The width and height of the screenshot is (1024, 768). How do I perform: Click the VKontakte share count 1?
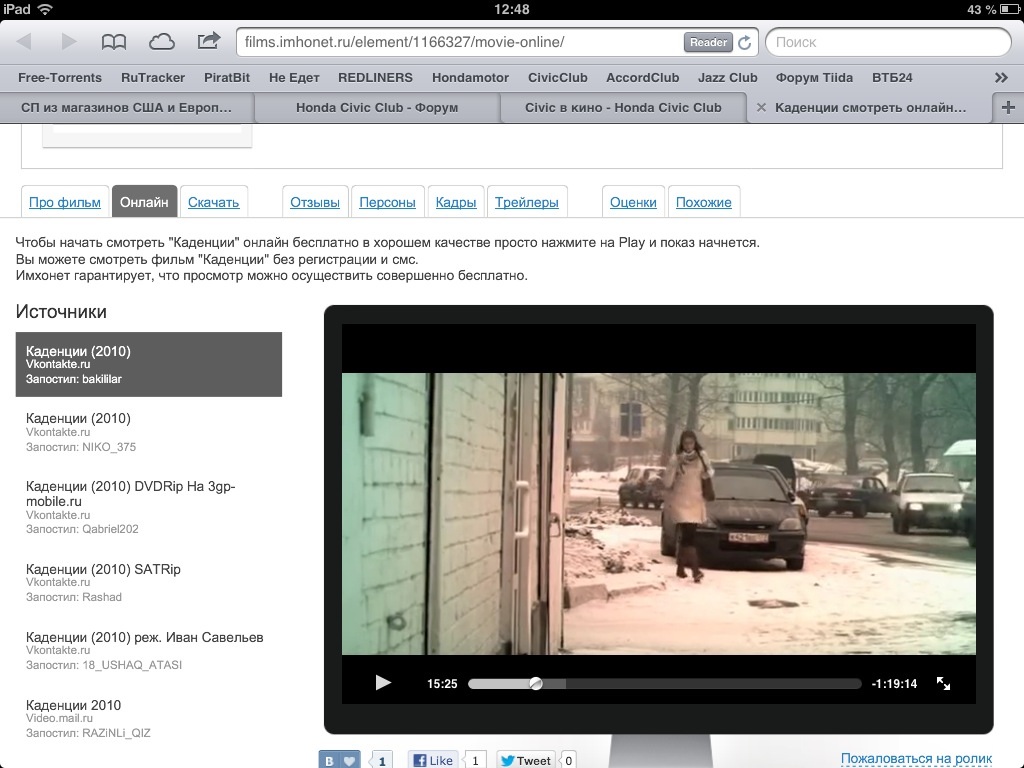pos(382,761)
